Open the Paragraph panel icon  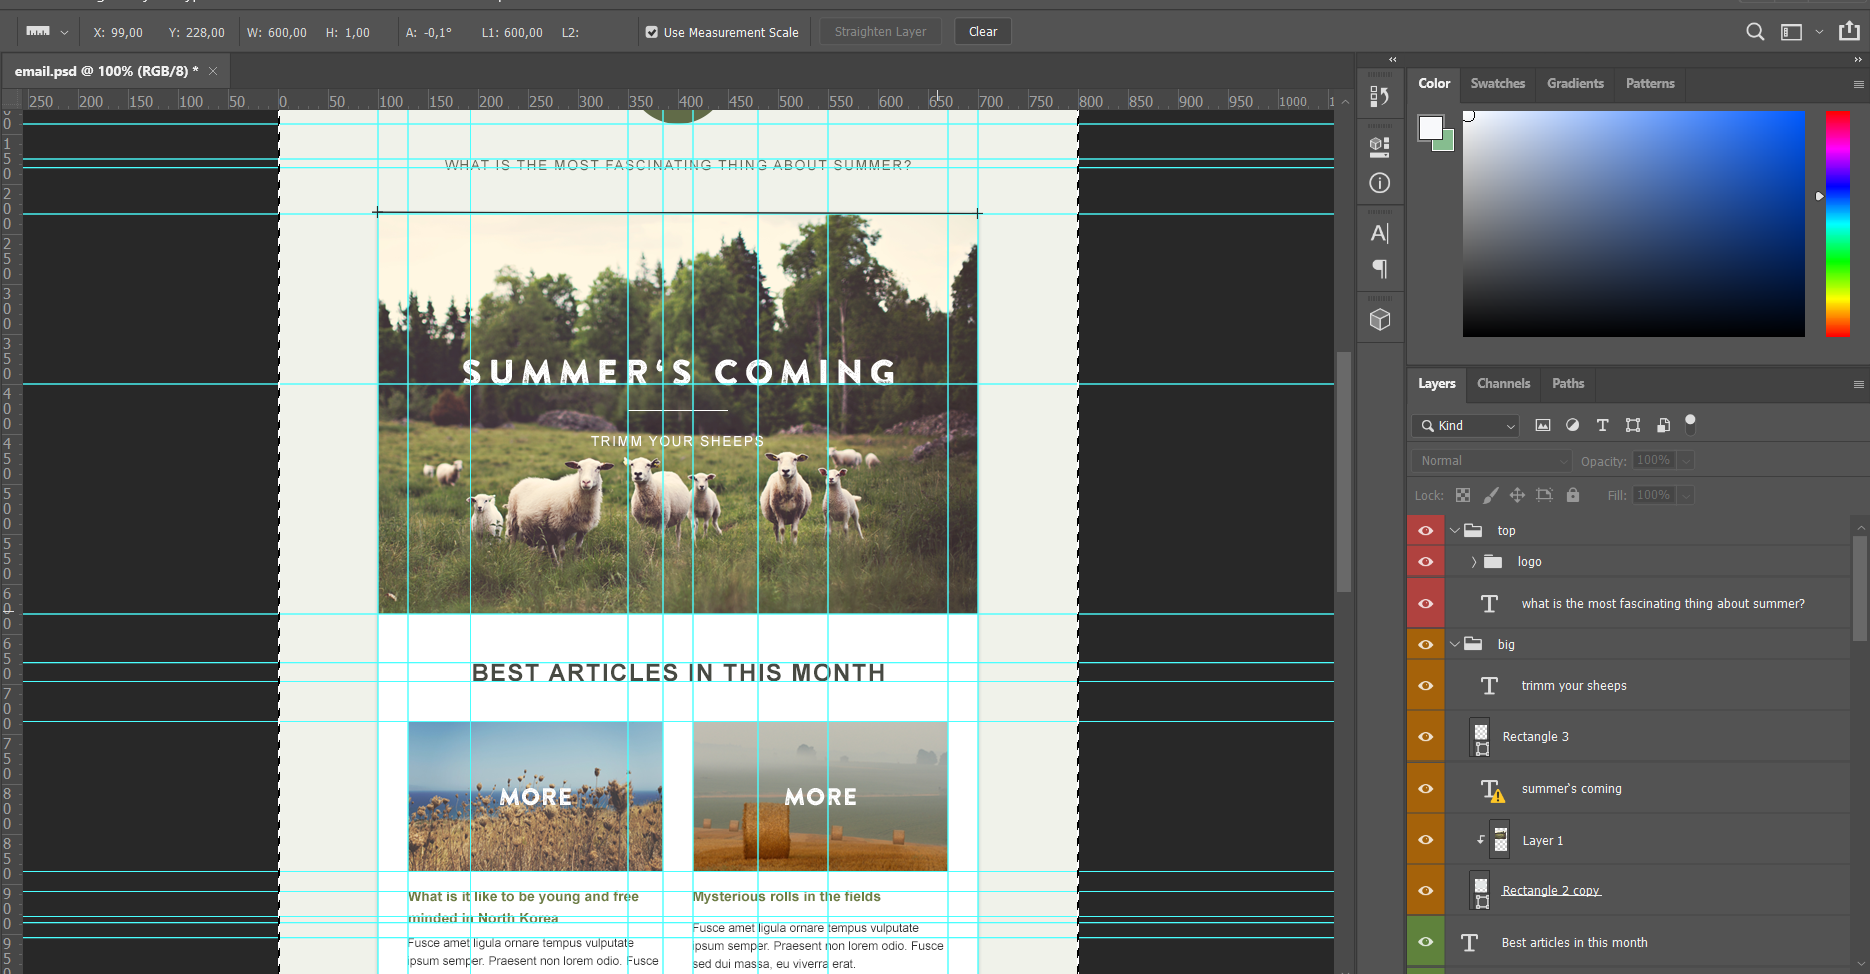[x=1379, y=269]
